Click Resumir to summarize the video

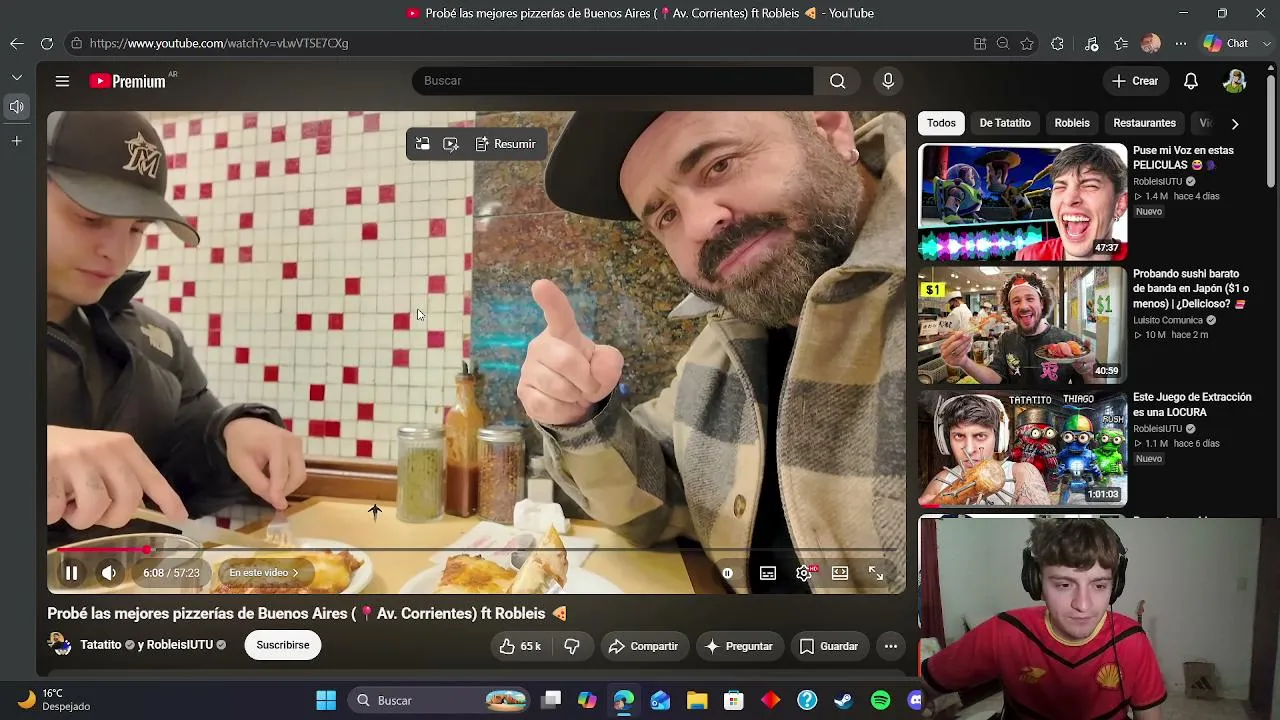tap(506, 144)
